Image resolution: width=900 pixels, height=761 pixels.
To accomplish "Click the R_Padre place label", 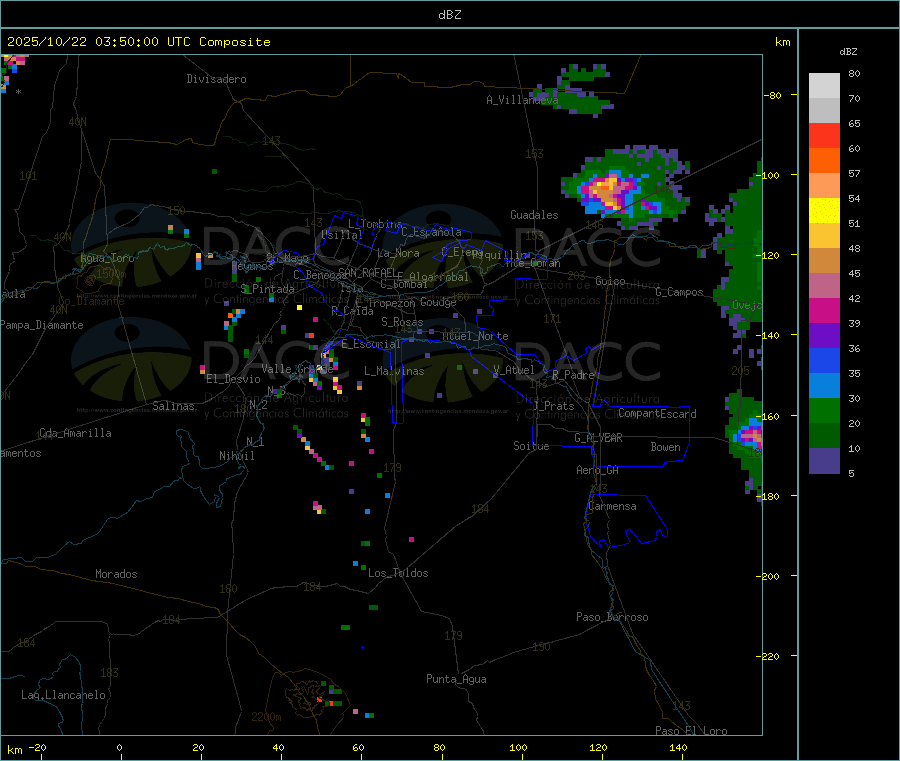I will pos(573,375).
